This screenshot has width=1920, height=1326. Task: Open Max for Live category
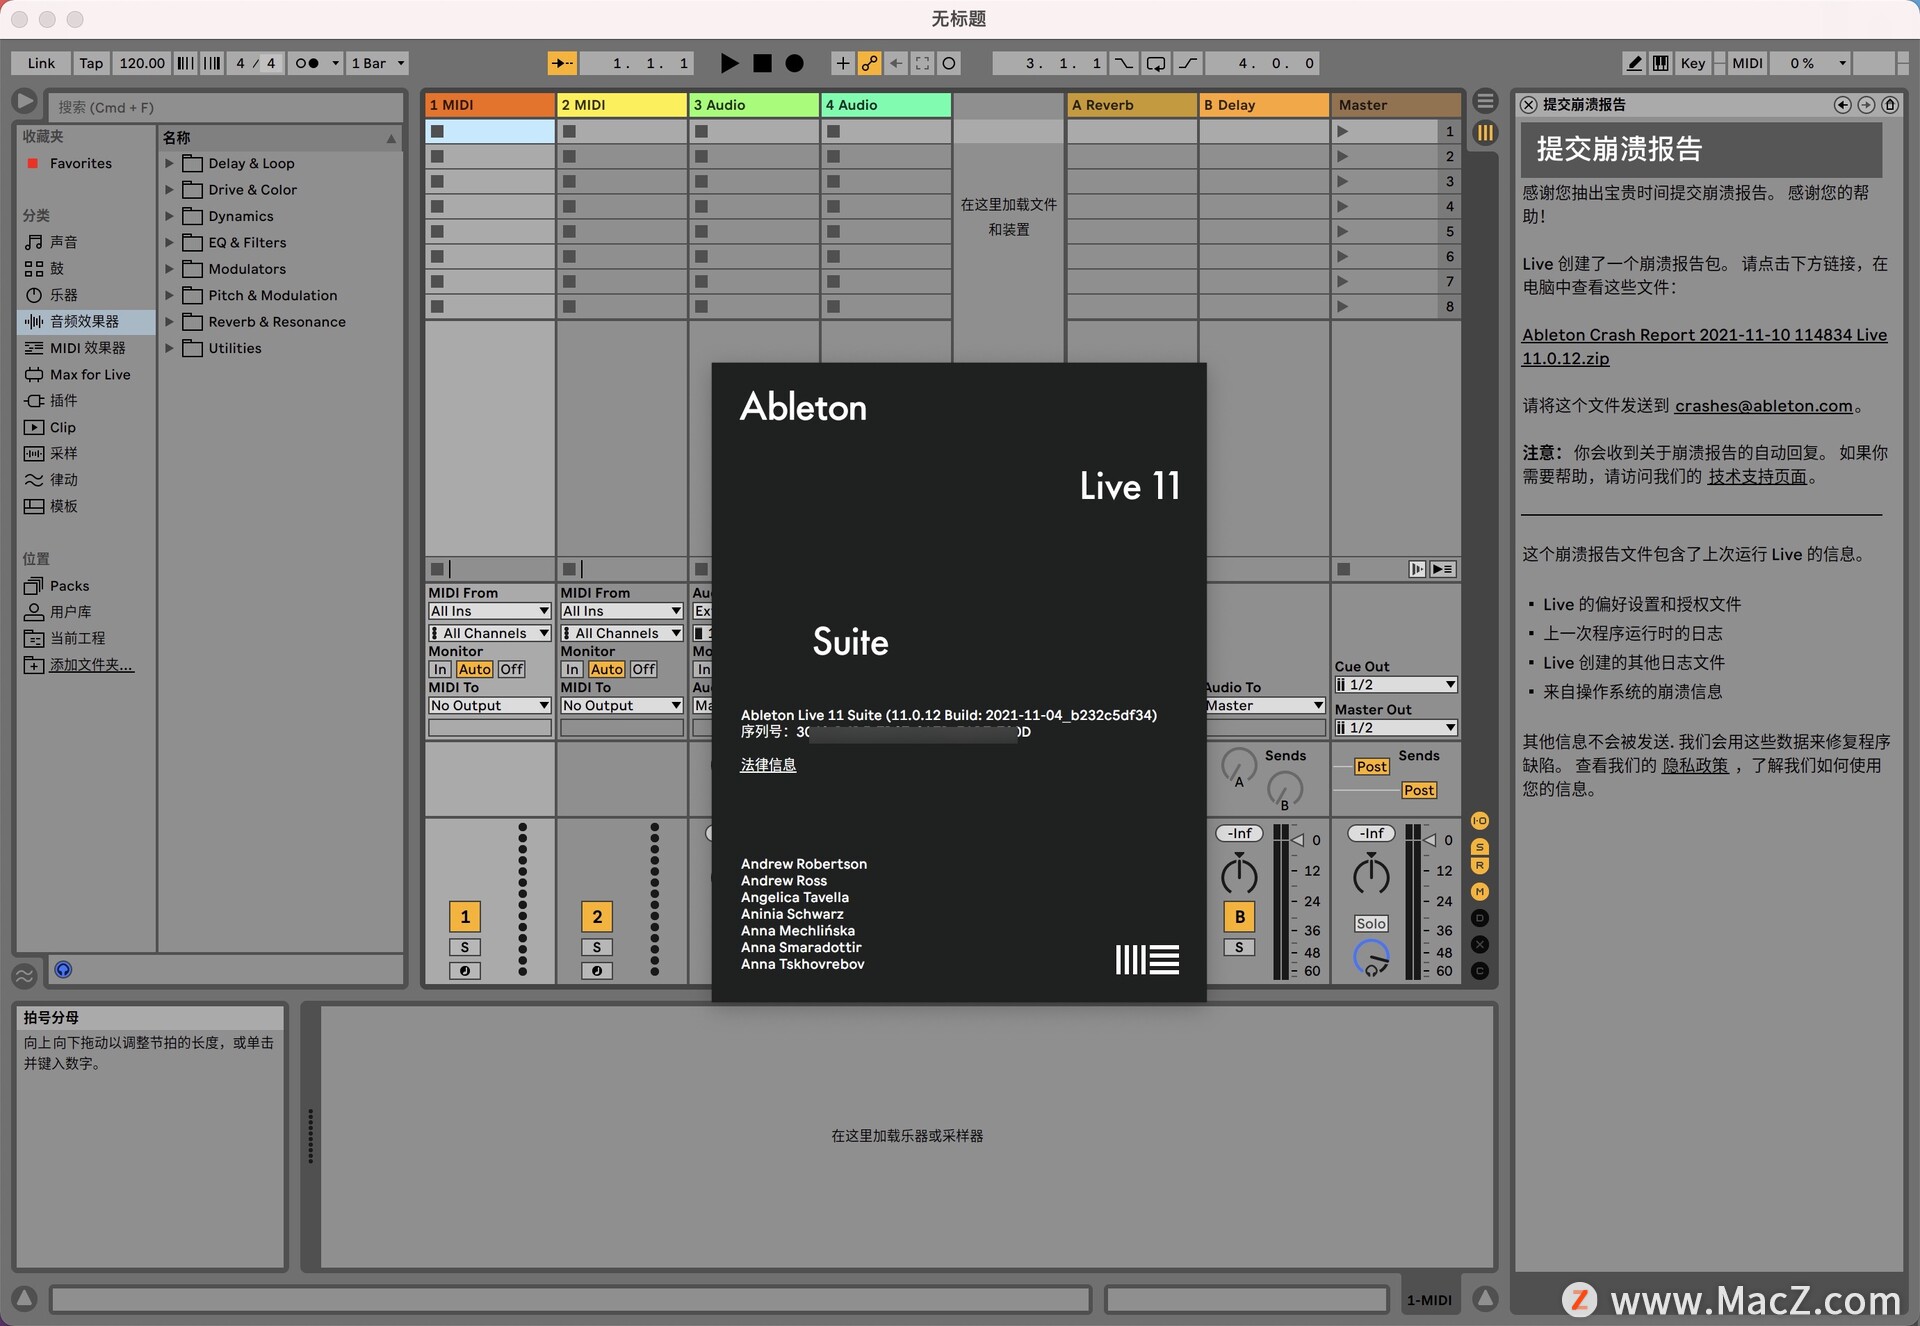(89, 374)
